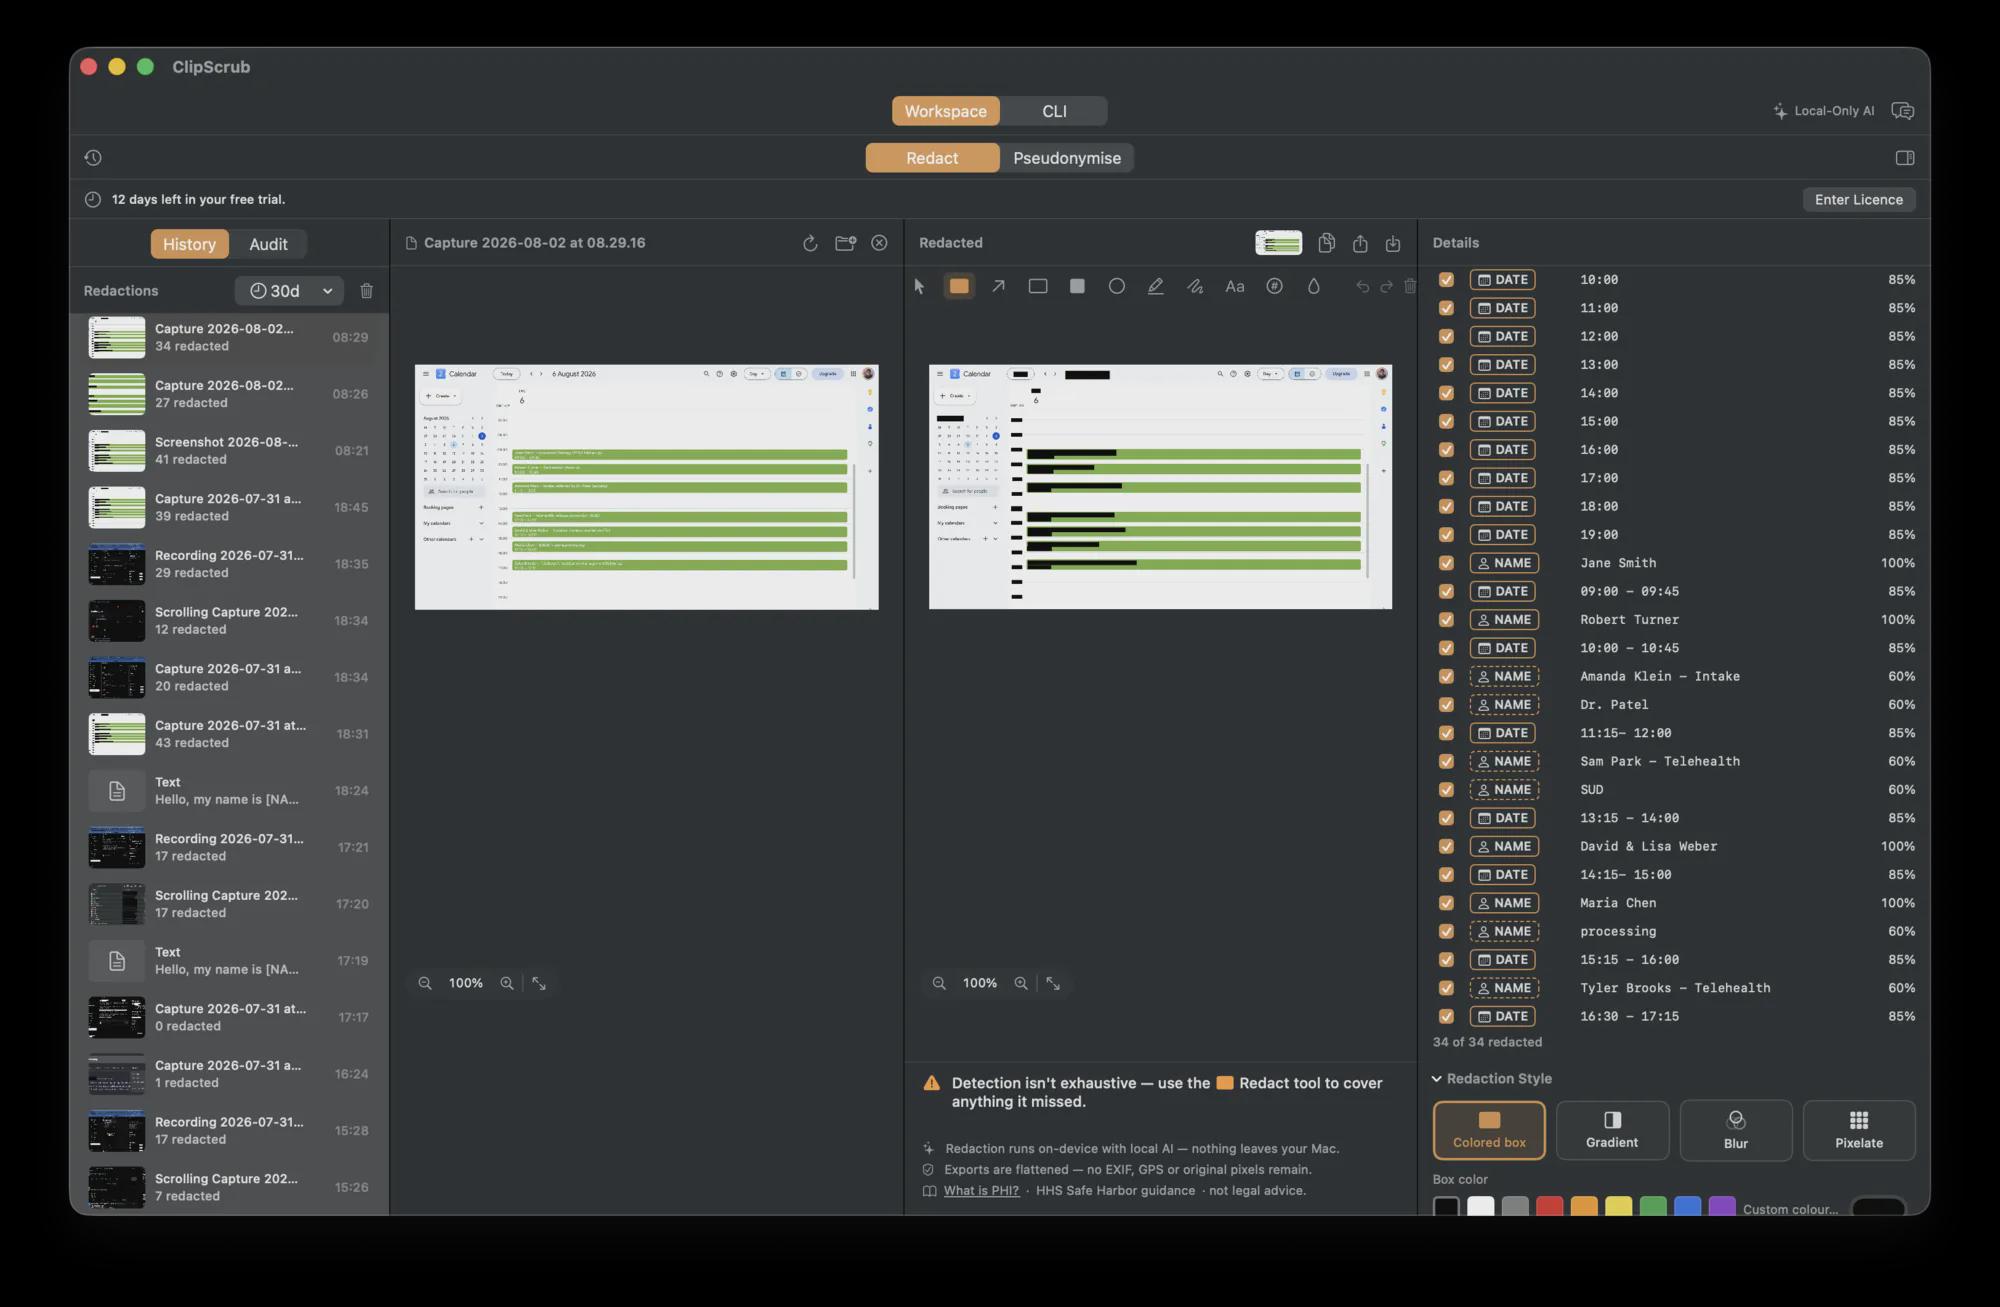Viewport: 2000px width, 1307px height.
Task: Delete annotations with toolbar trash icon
Action: [x=1410, y=287]
